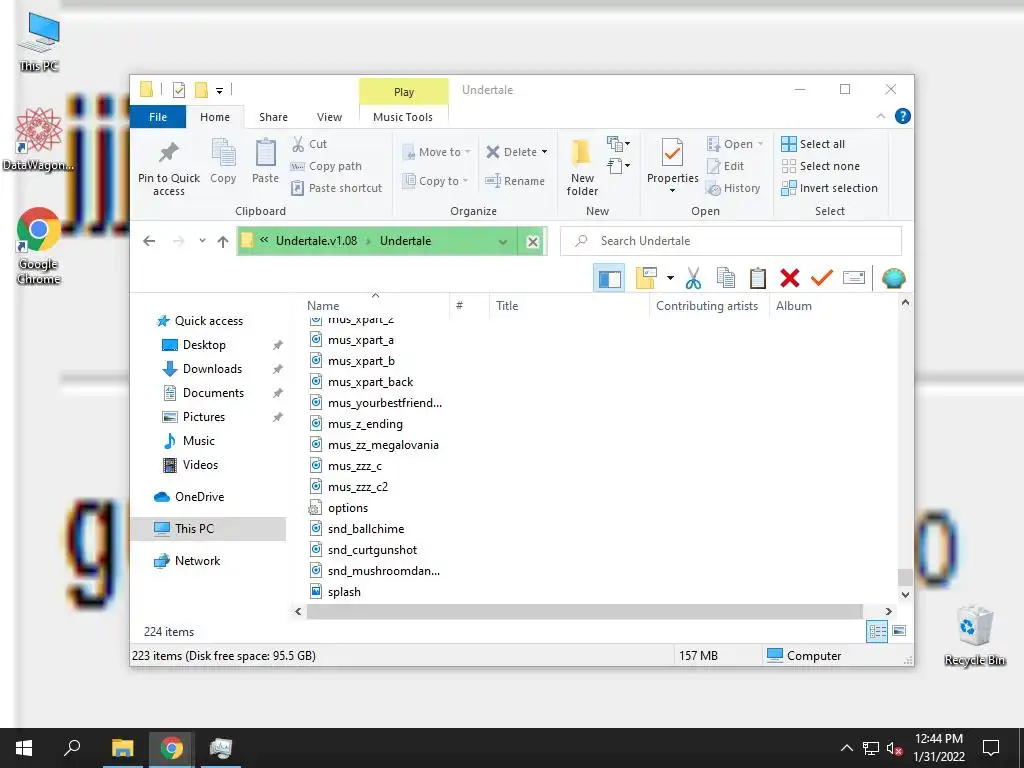
Task: Click the clipboard paste toolbar icon
Action: click(x=758, y=279)
